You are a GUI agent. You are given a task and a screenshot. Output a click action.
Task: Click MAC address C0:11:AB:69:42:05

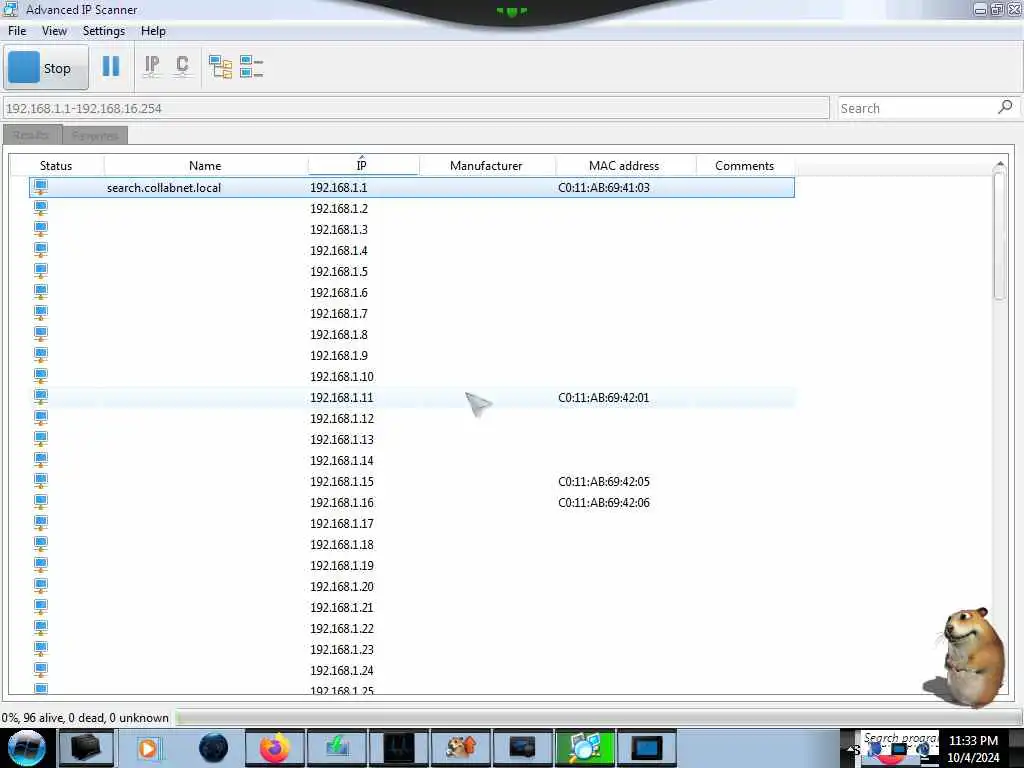coord(604,481)
